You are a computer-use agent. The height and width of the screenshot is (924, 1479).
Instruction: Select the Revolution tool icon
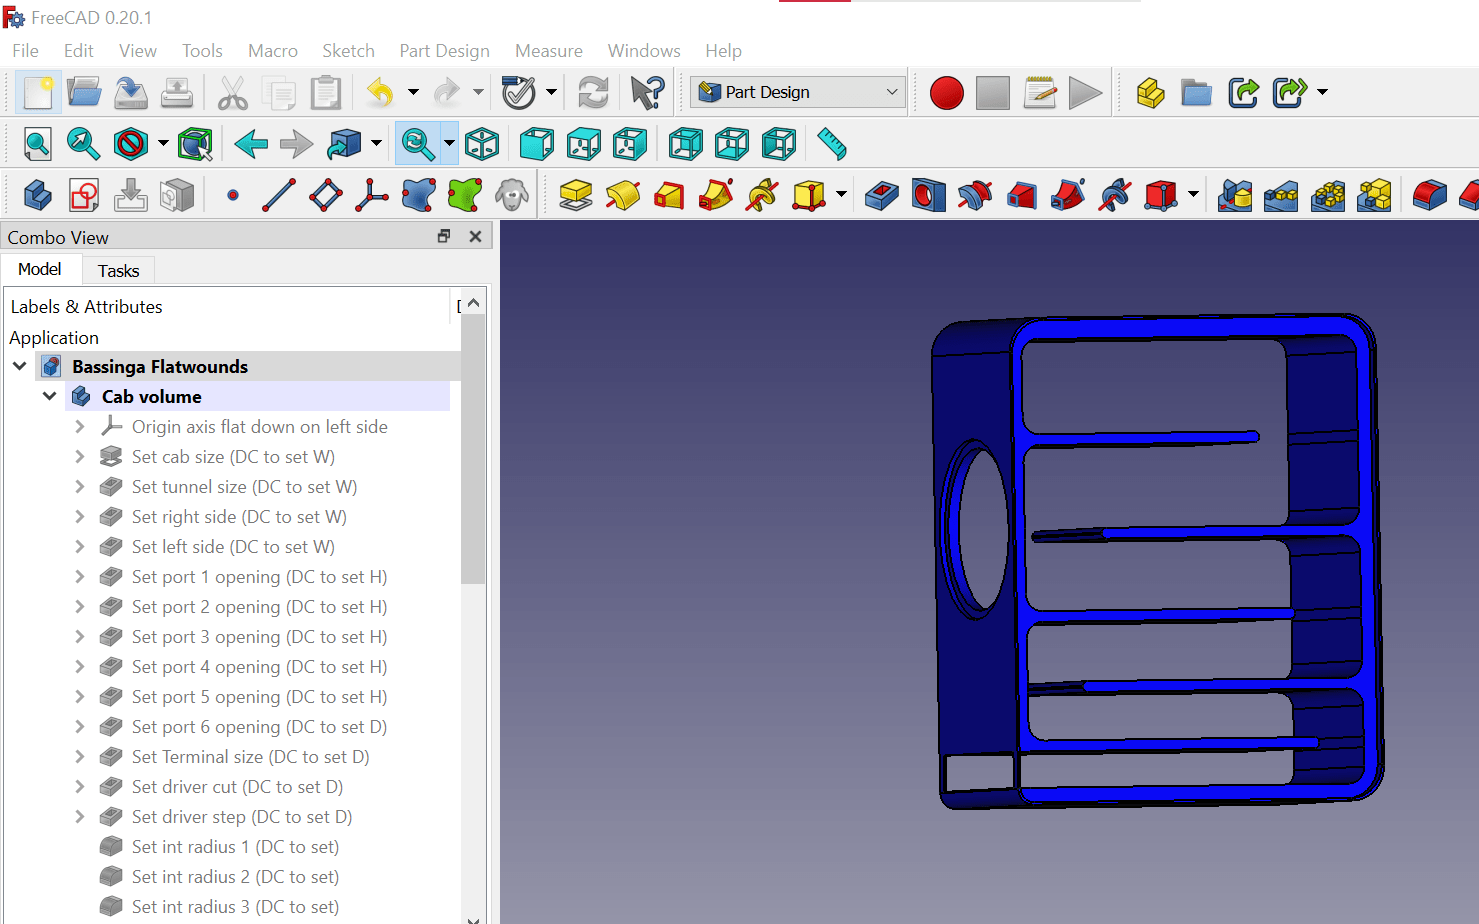622,195
